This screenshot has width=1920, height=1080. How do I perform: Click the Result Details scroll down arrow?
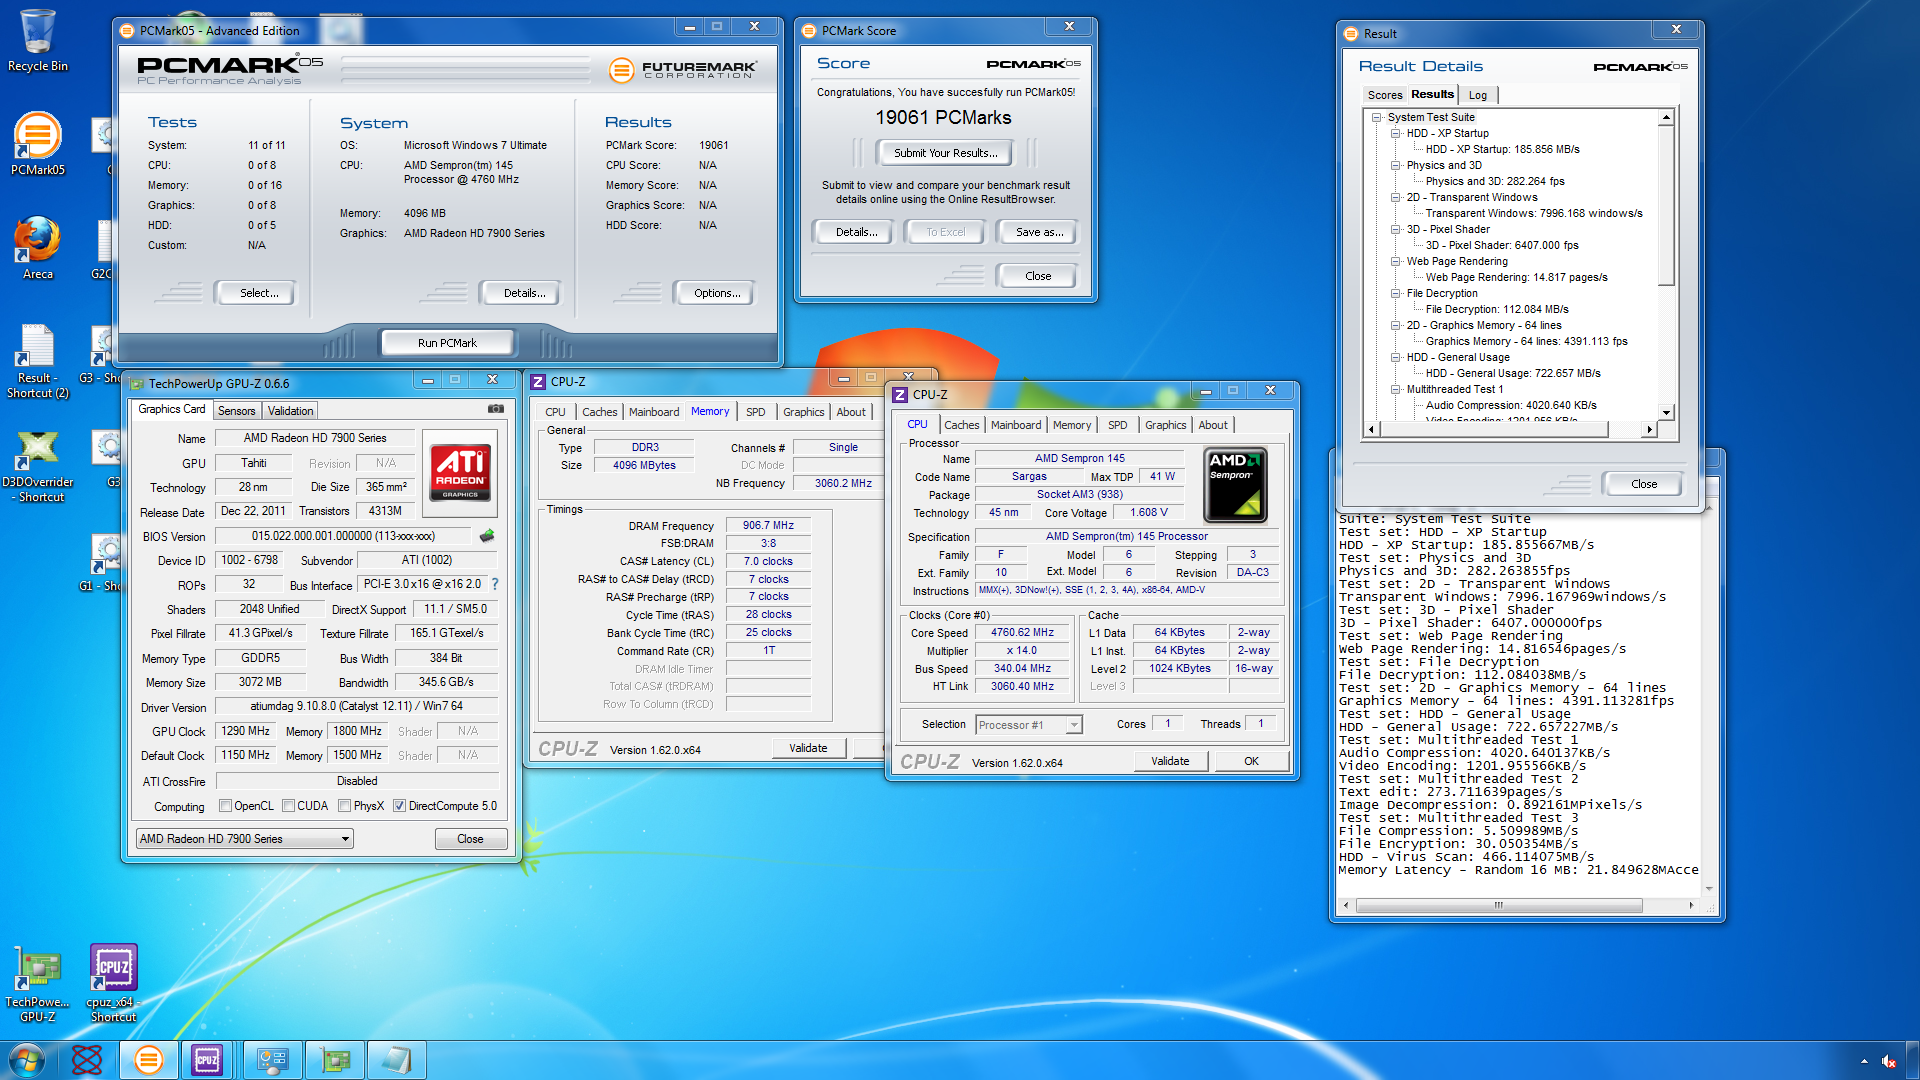(1666, 412)
